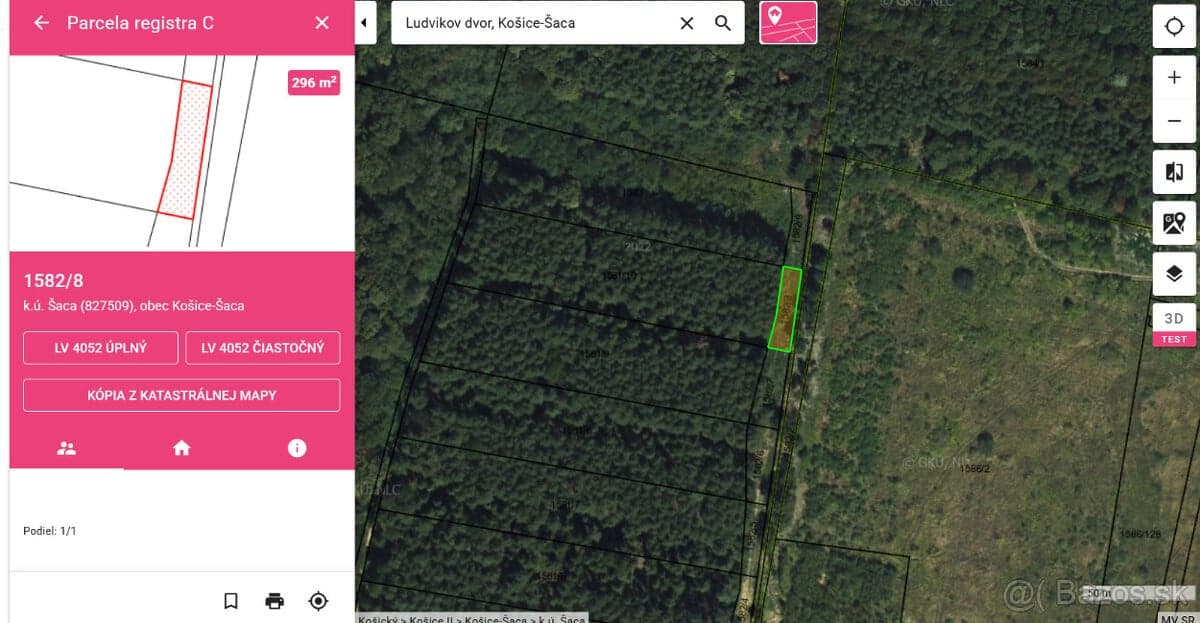
Task: Bookmark this parcel
Action: pyautogui.click(x=231, y=601)
